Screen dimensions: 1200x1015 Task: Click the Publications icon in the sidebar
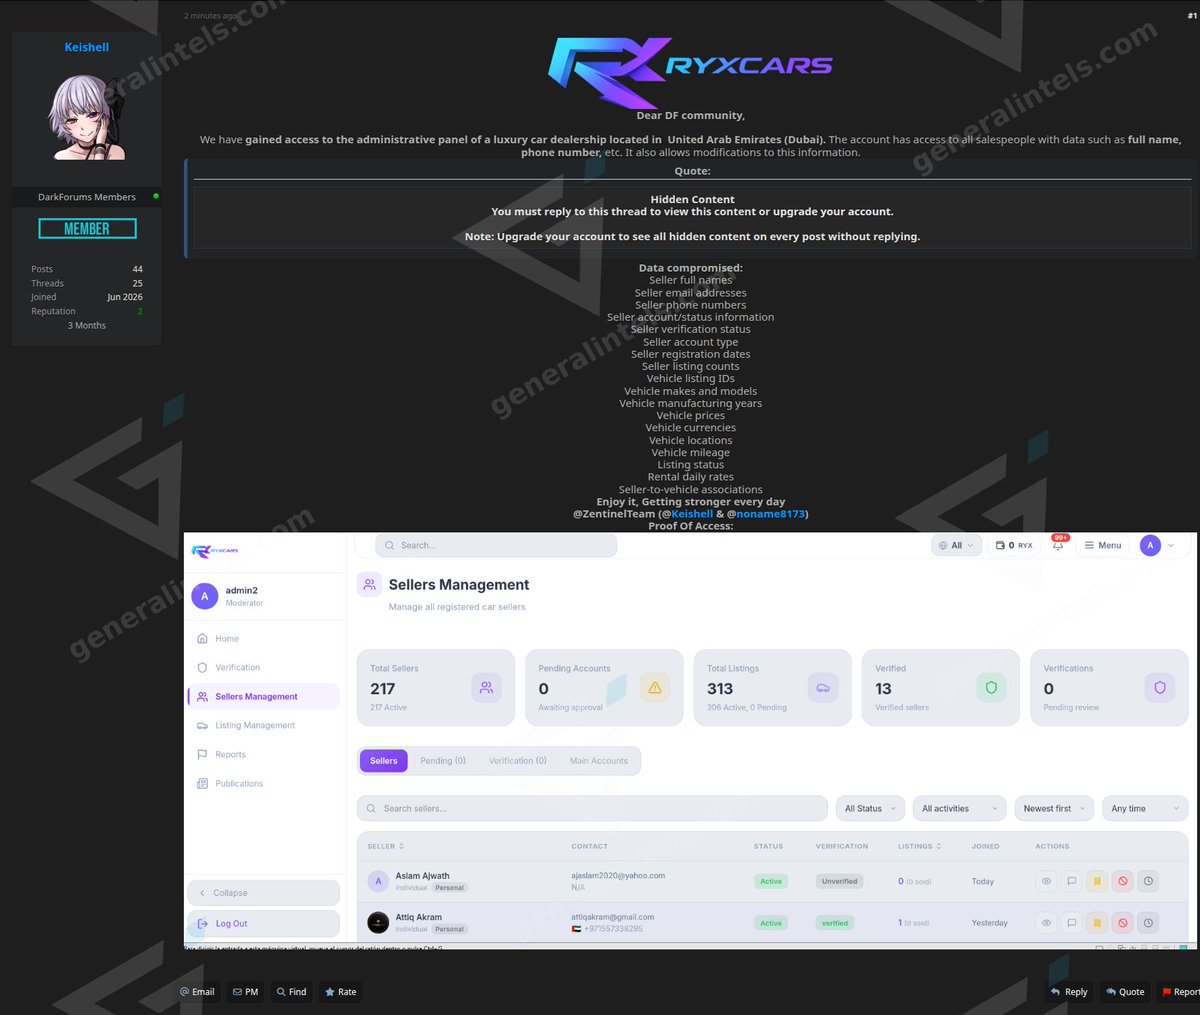[203, 783]
